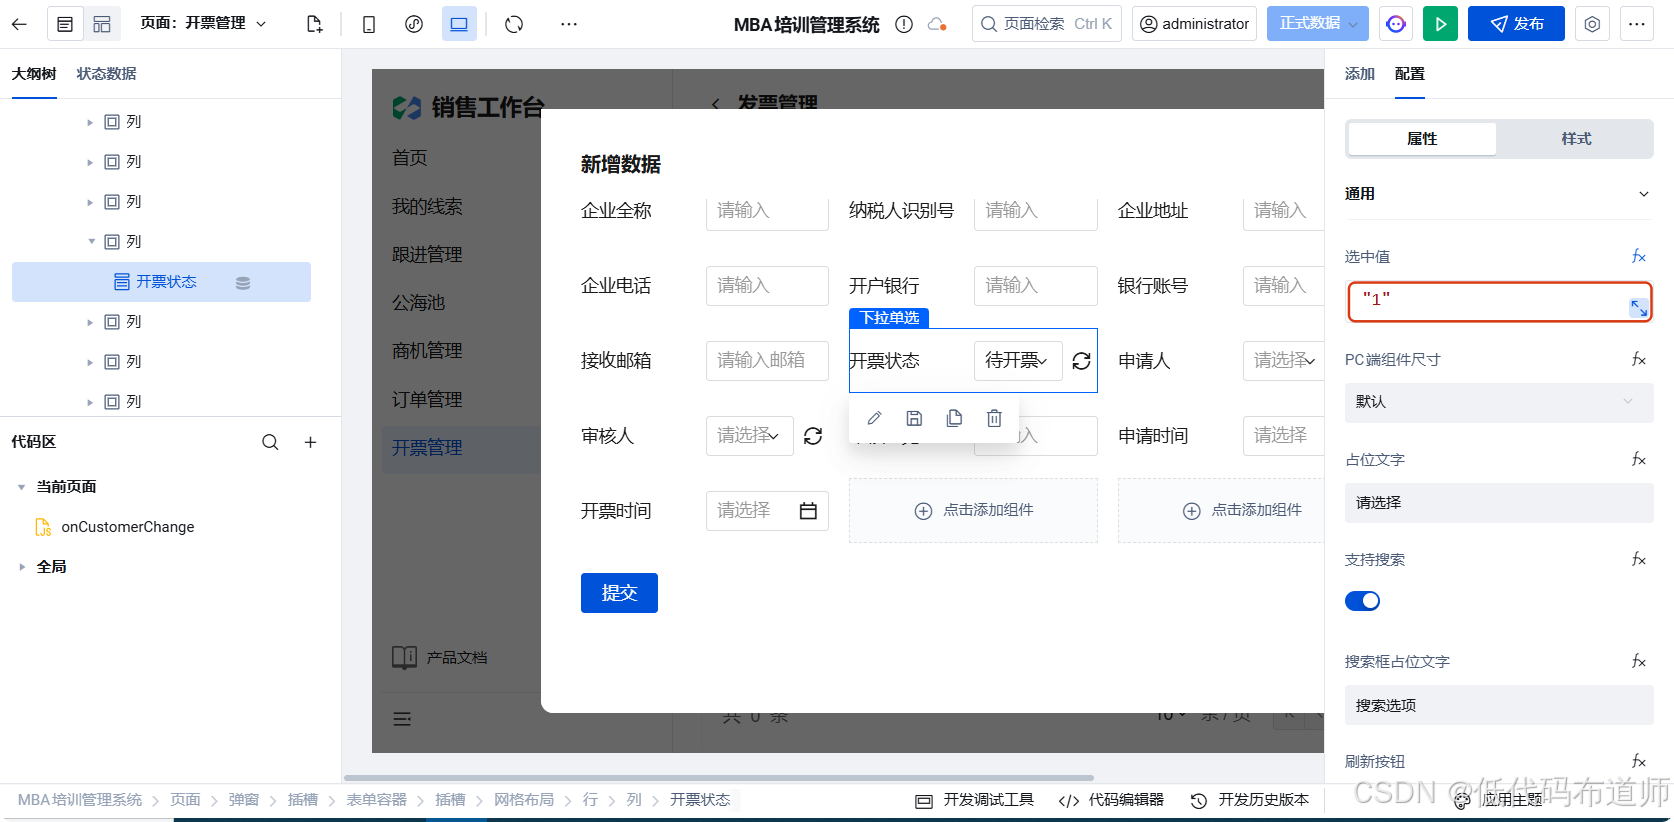This screenshot has width=1674, height=822.
Task: Open the page selector 开票管理 dropdown
Action: click(x=204, y=23)
